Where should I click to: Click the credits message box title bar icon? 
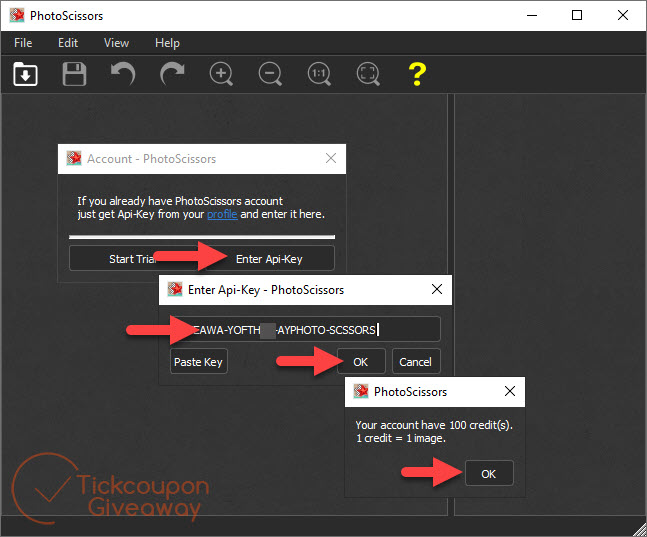pyautogui.click(x=361, y=391)
